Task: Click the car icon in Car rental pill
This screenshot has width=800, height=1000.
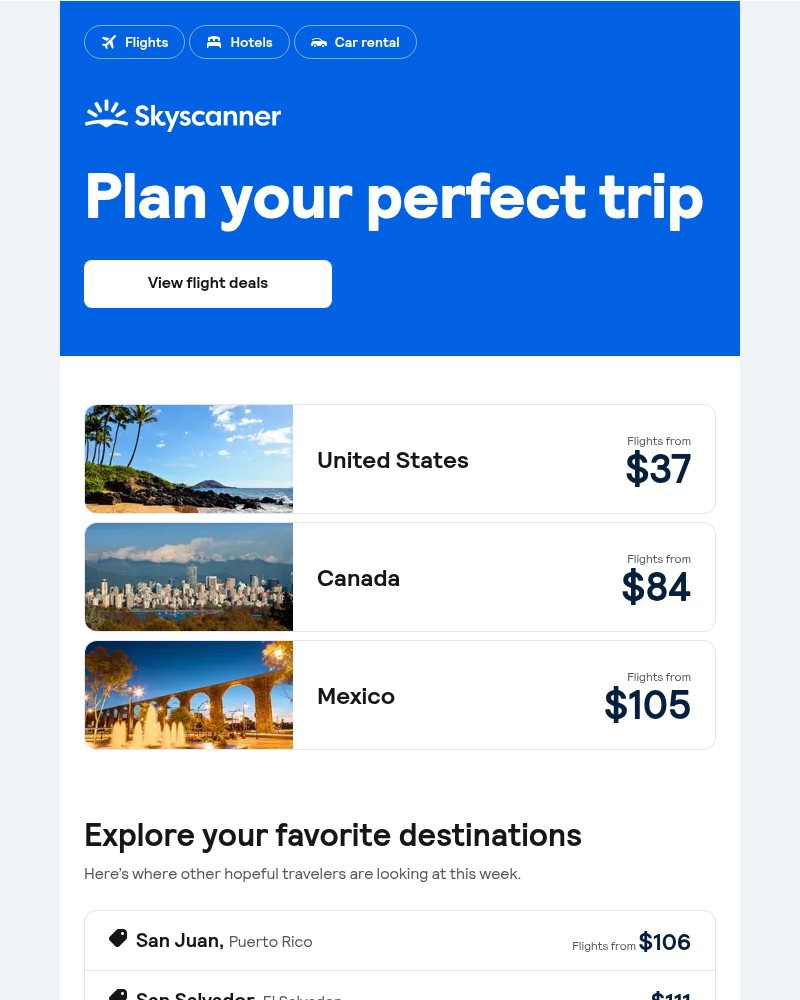Action: [x=318, y=43]
